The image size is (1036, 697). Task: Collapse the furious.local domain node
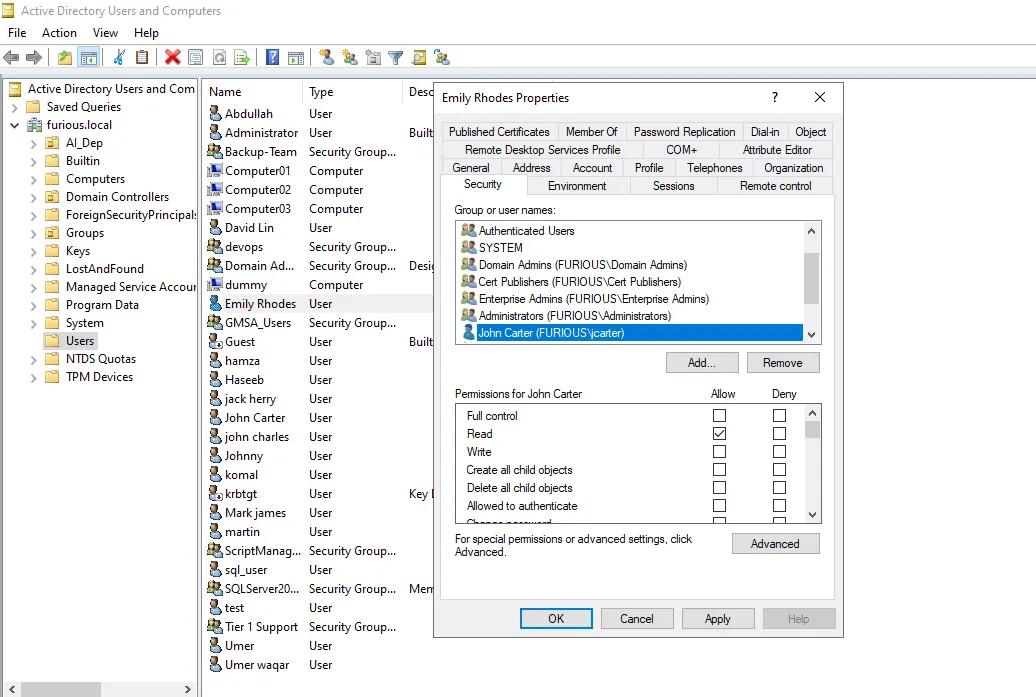pos(15,125)
